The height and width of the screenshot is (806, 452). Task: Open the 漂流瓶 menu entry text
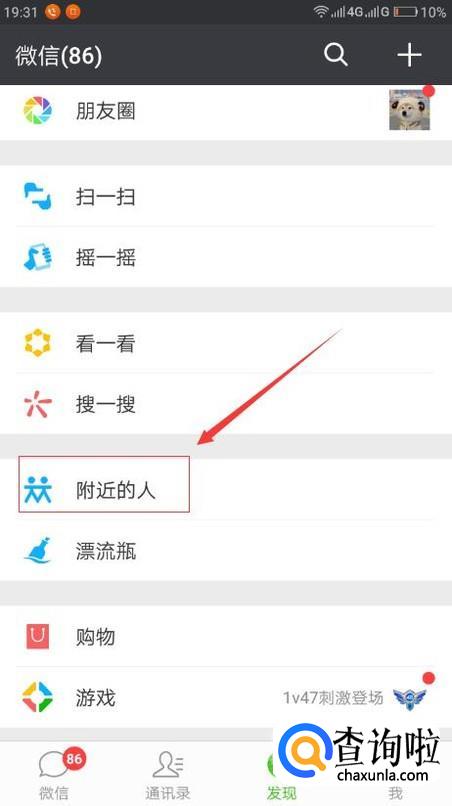[106, 551]
